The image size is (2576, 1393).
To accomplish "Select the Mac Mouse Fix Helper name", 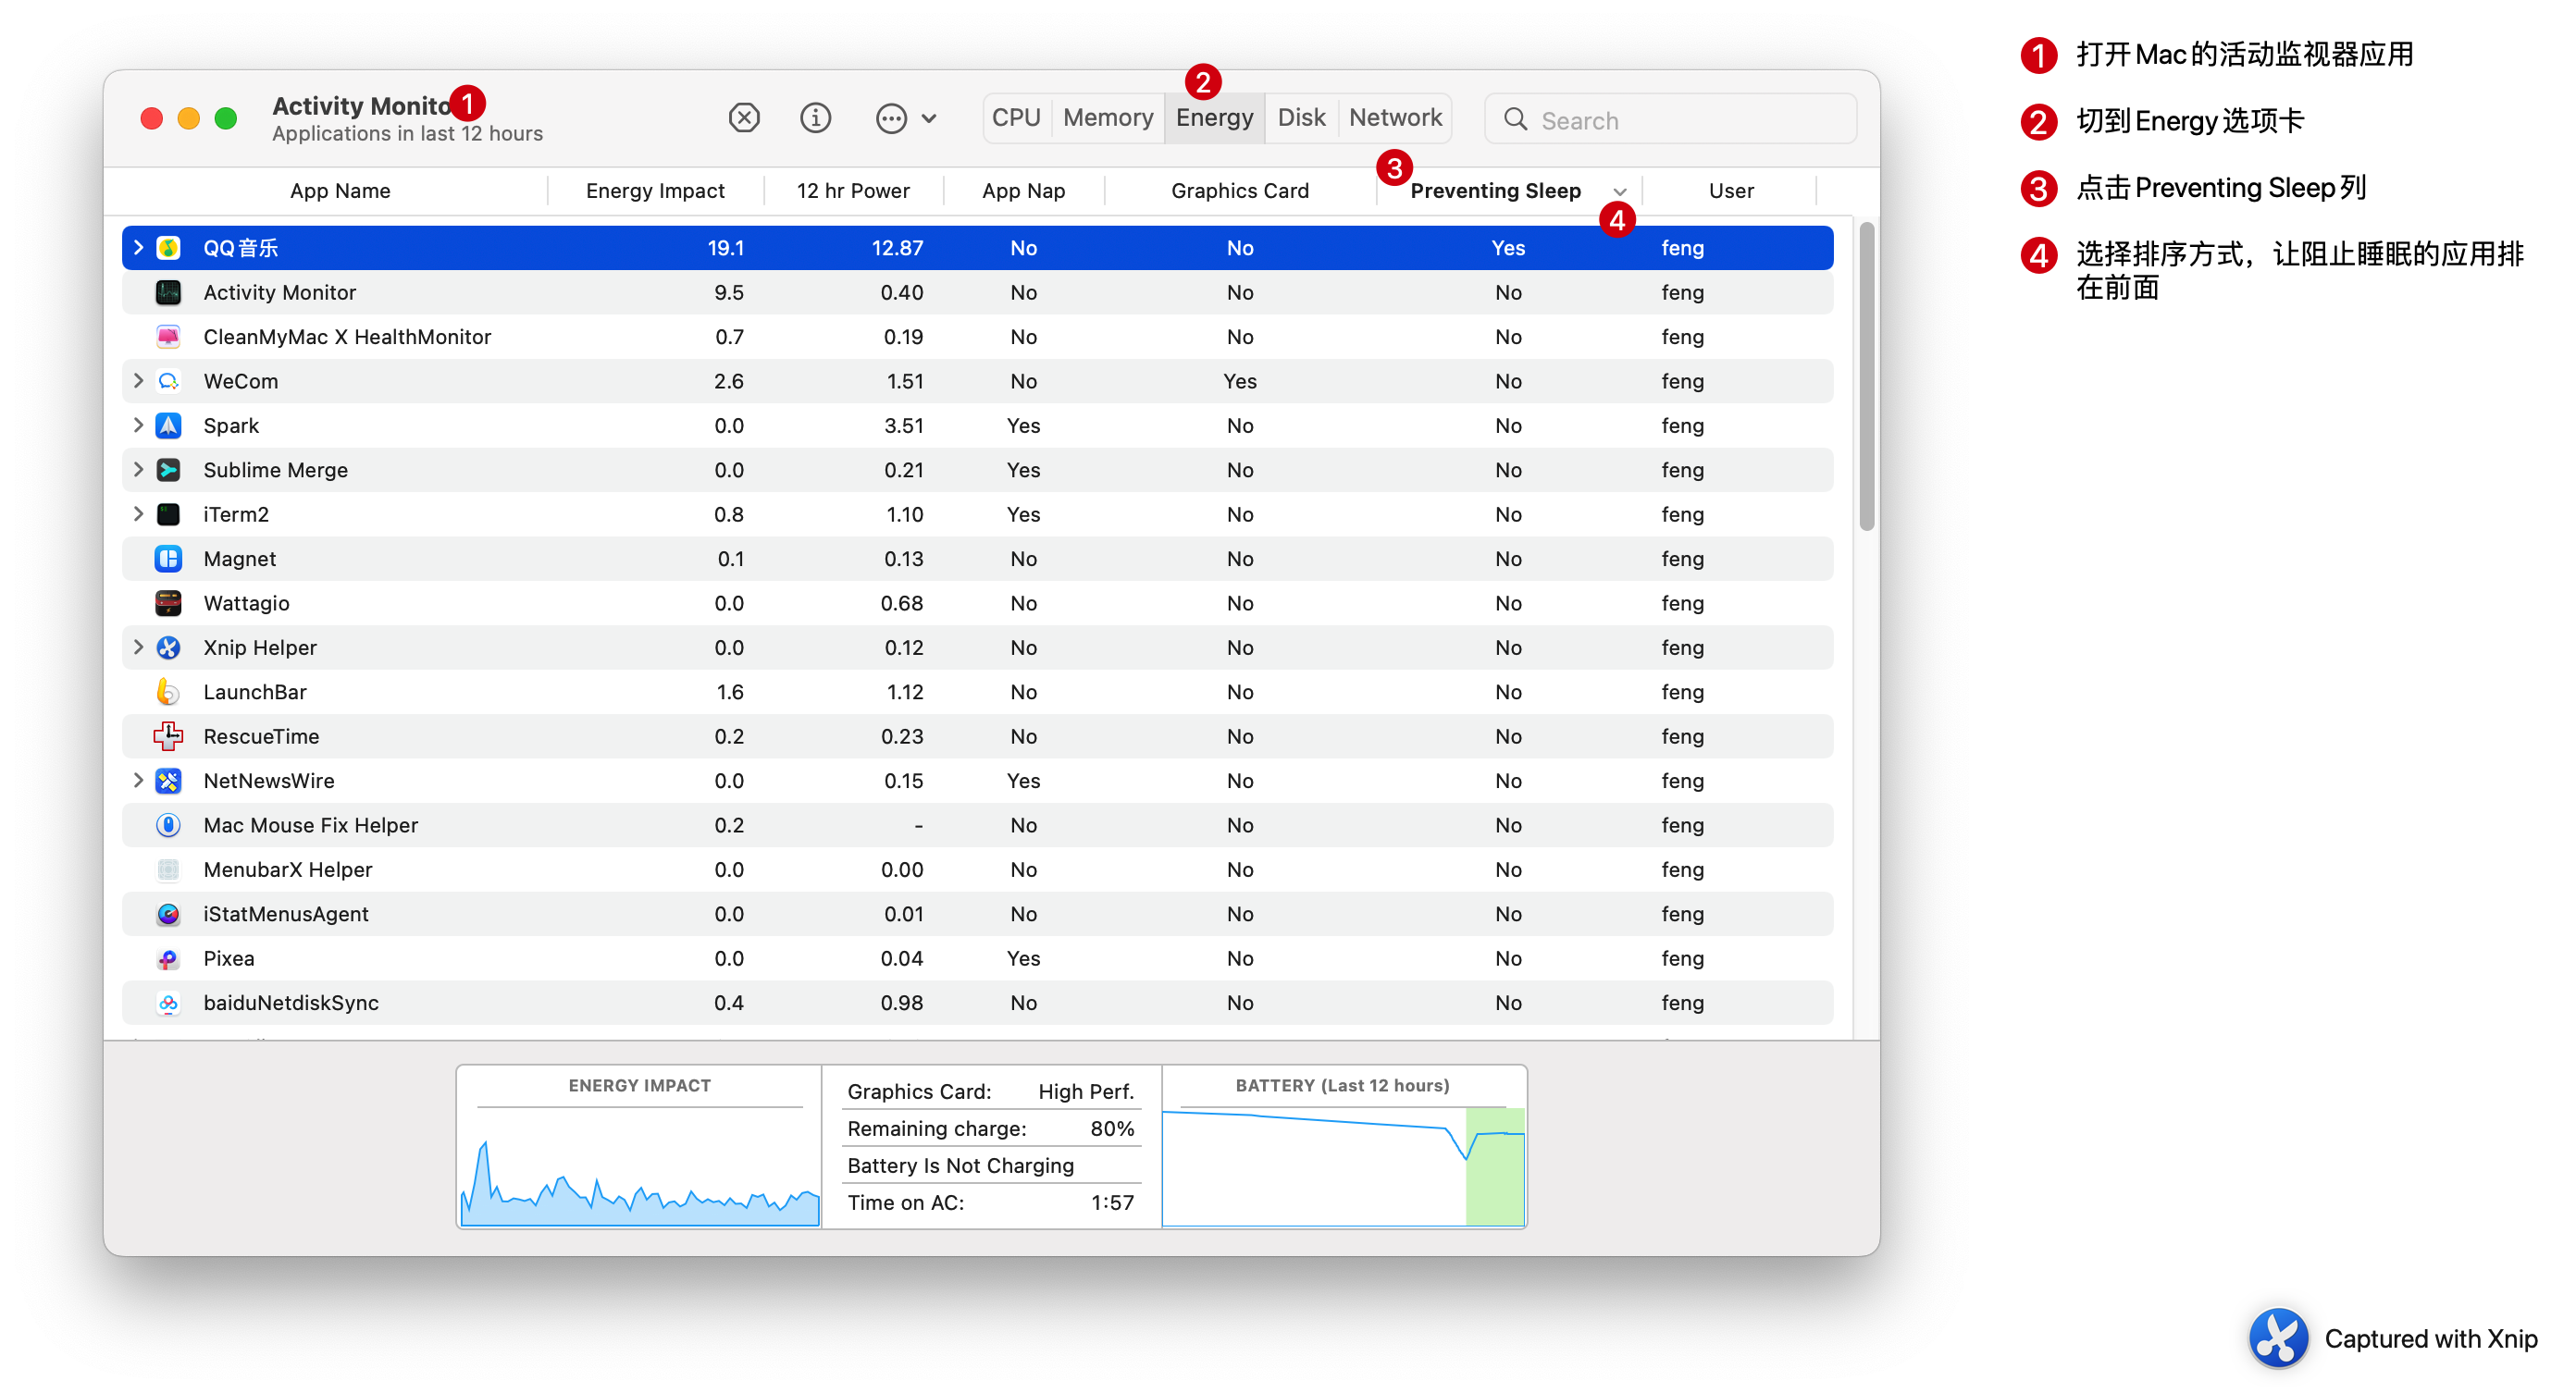I will 310,825.
